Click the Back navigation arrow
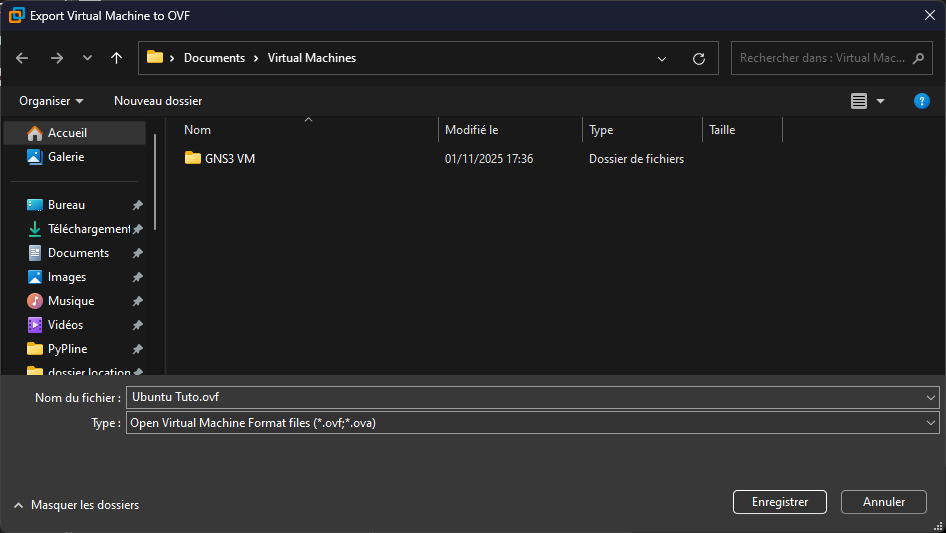946x533 pixels. 22,58
